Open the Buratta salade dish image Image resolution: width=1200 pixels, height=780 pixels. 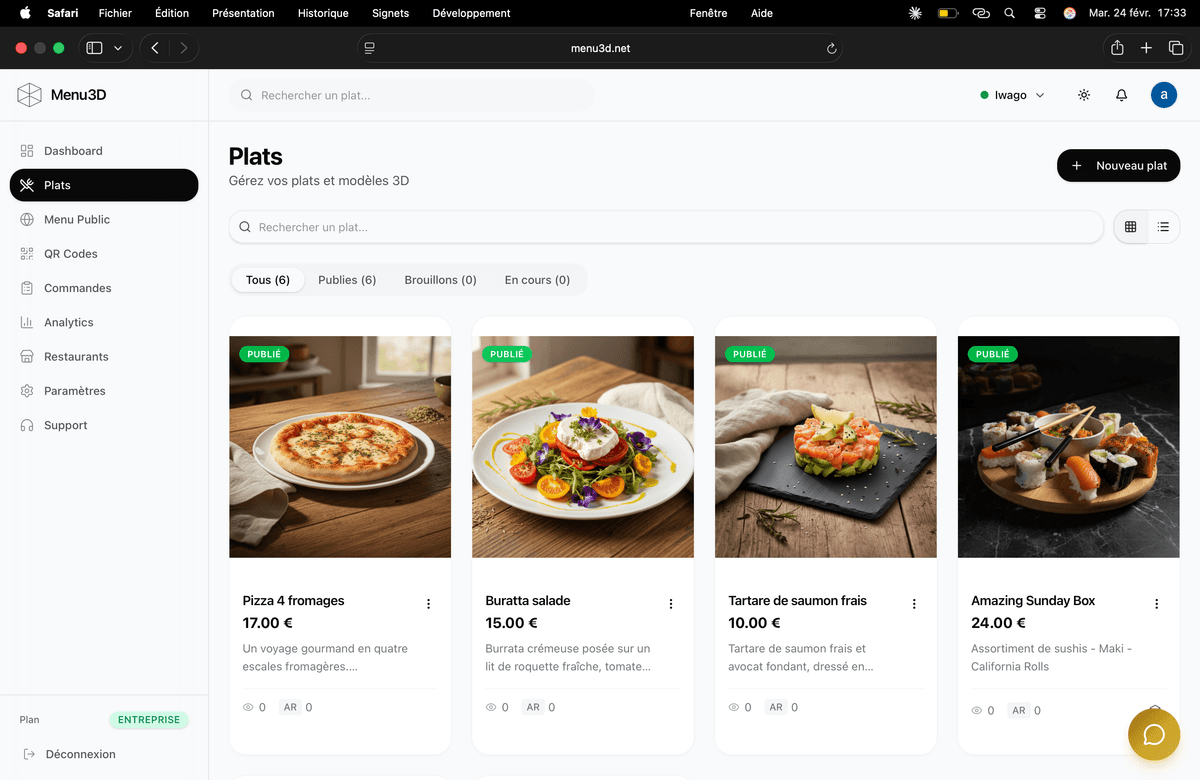point(583,446)
